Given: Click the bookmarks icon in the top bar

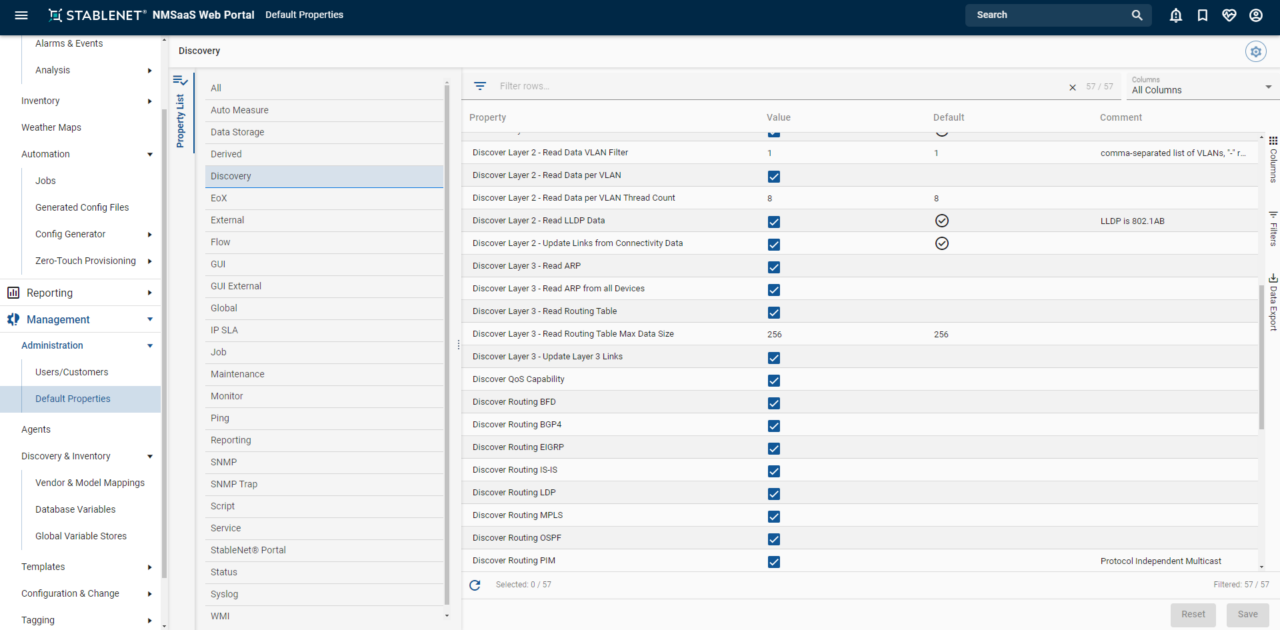Looking at the screenshot, I should tap(1202, 14).
